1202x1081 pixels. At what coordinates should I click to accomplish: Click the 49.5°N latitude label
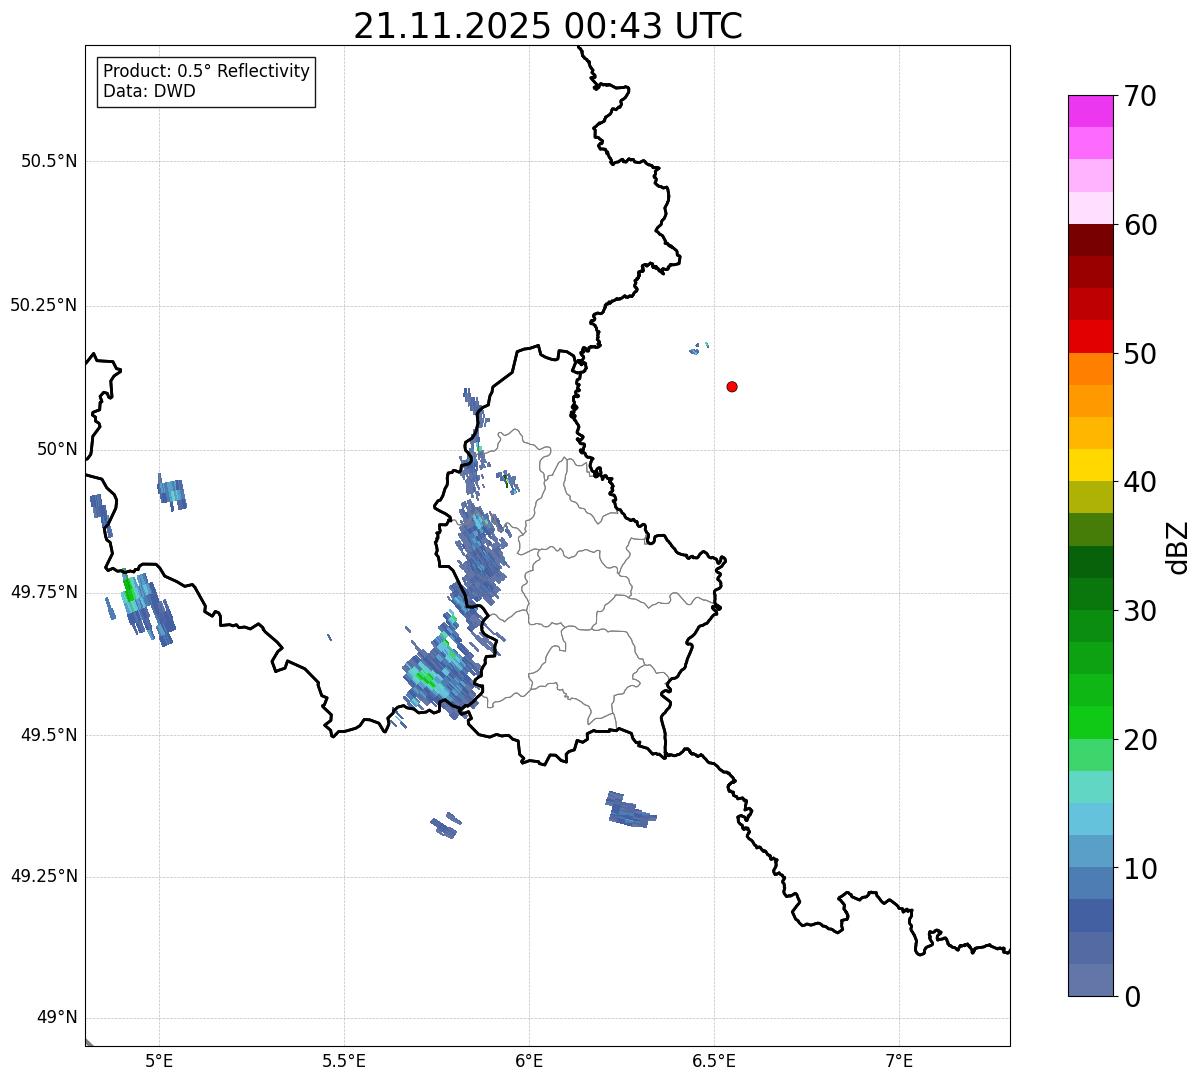tap(49, 735)
